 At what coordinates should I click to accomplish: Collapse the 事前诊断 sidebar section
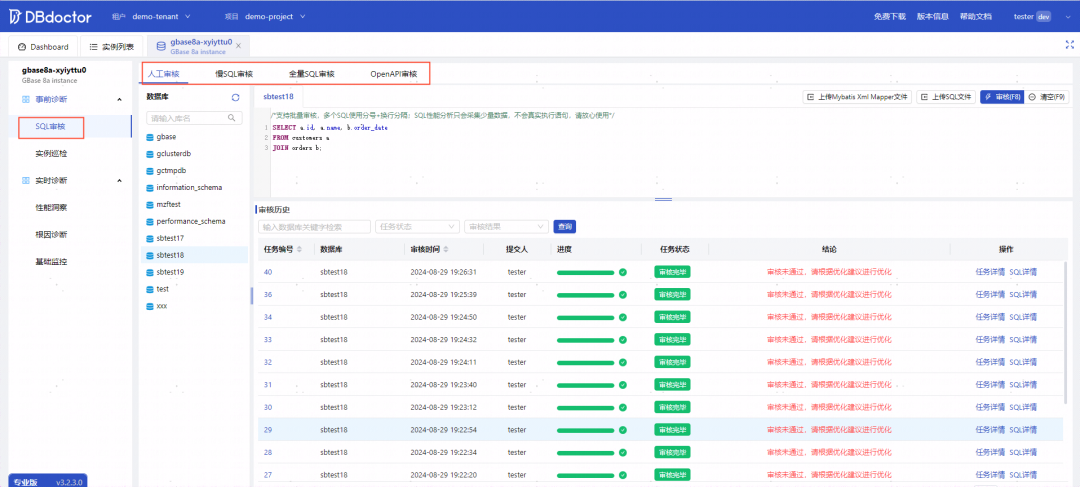coord(119,100)
